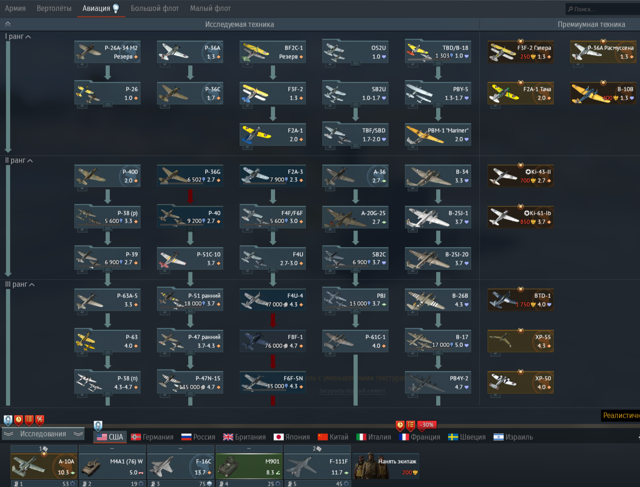Select the F3F-2 Галера premium aircraft
The height and width of the screenshot is (487, 640).
[x=520, y=52]
